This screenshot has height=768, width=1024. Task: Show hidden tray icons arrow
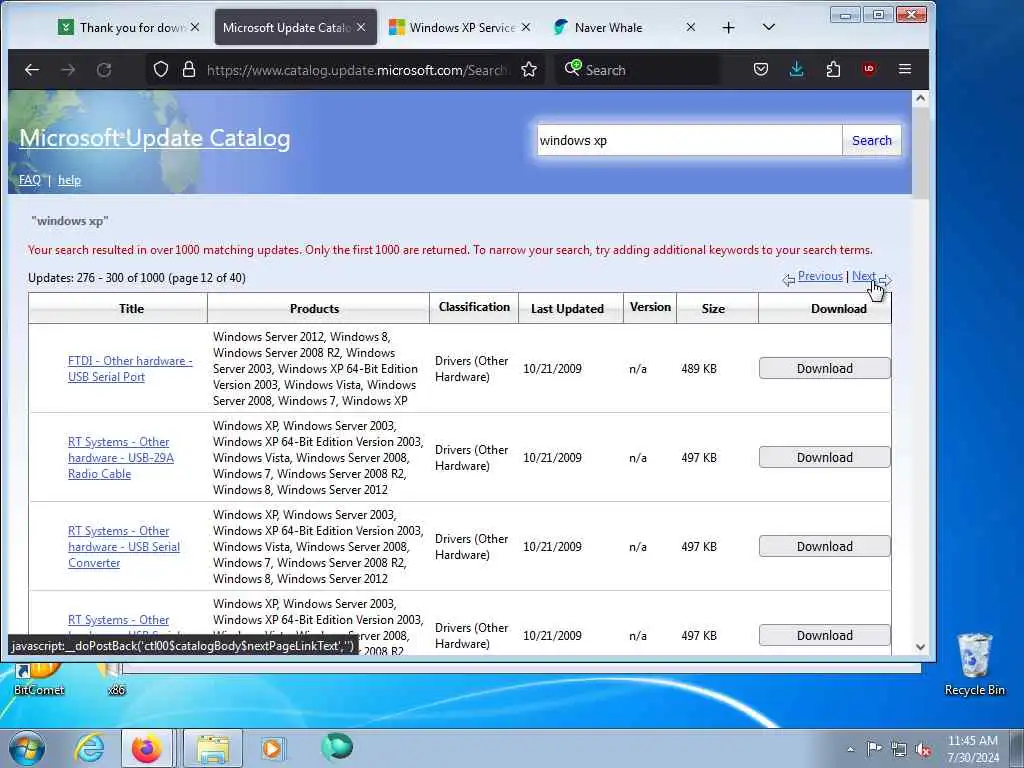coord(850,749)
